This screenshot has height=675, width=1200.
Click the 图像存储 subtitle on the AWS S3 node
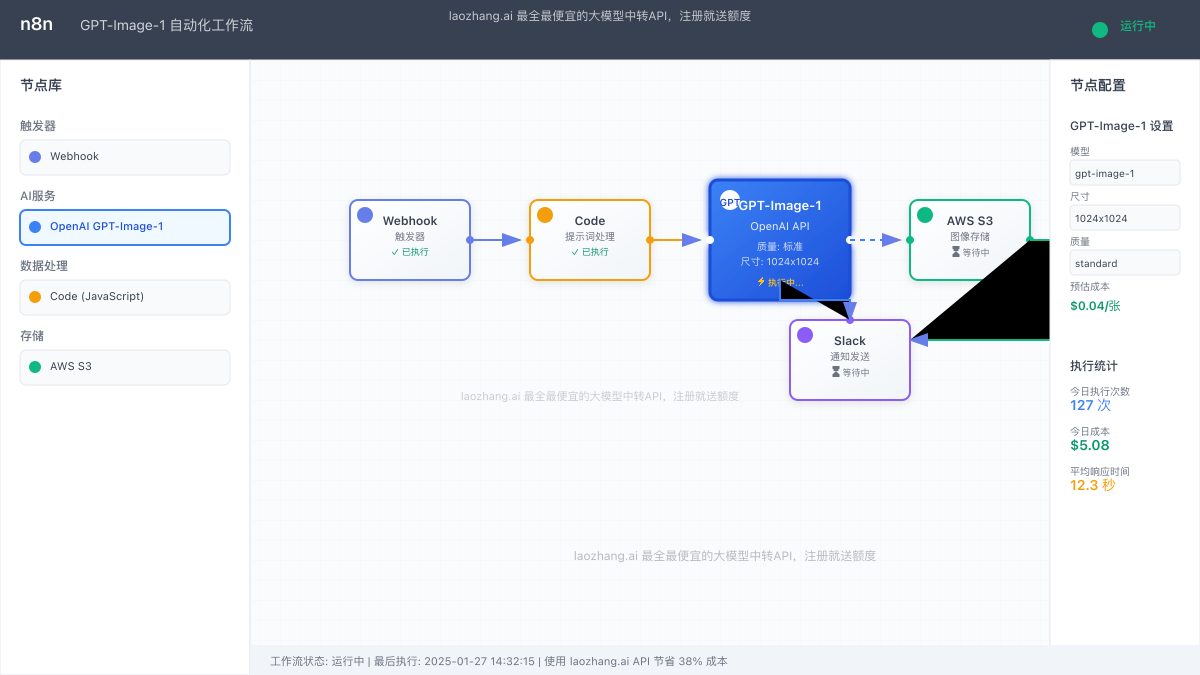pos(970,237)
